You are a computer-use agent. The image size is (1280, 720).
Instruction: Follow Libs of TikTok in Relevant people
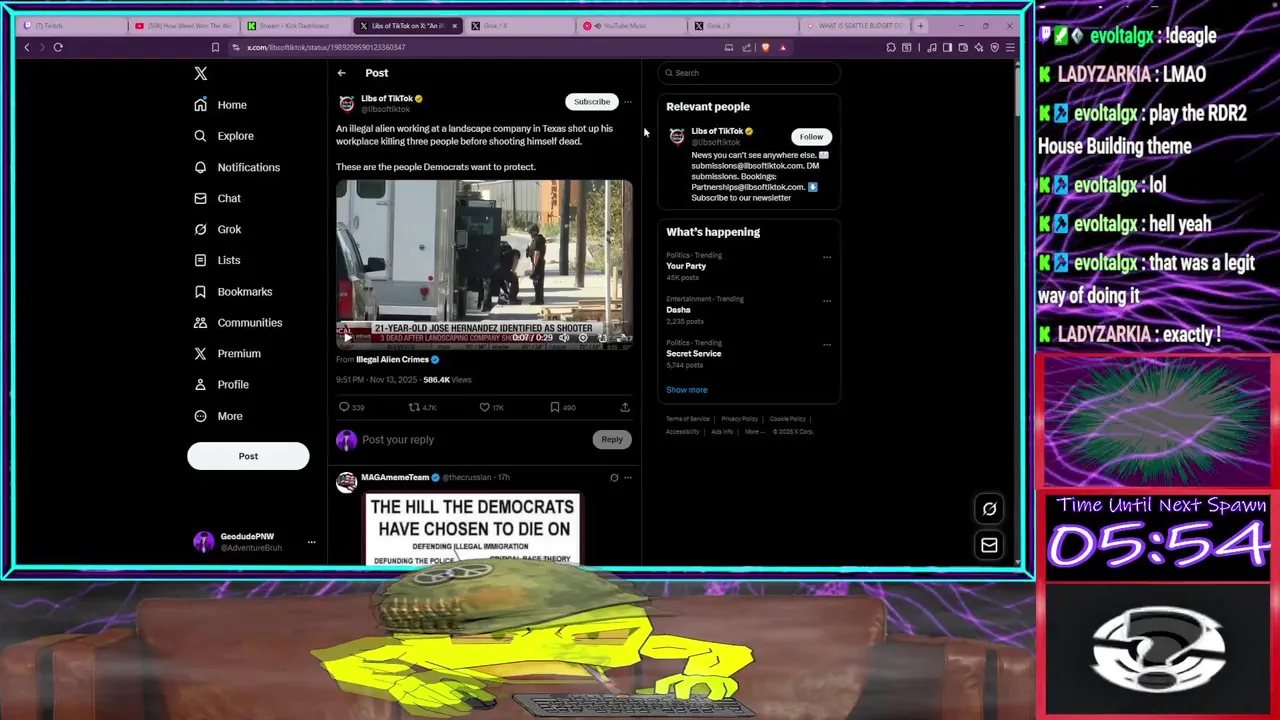(x=811, y=137)
